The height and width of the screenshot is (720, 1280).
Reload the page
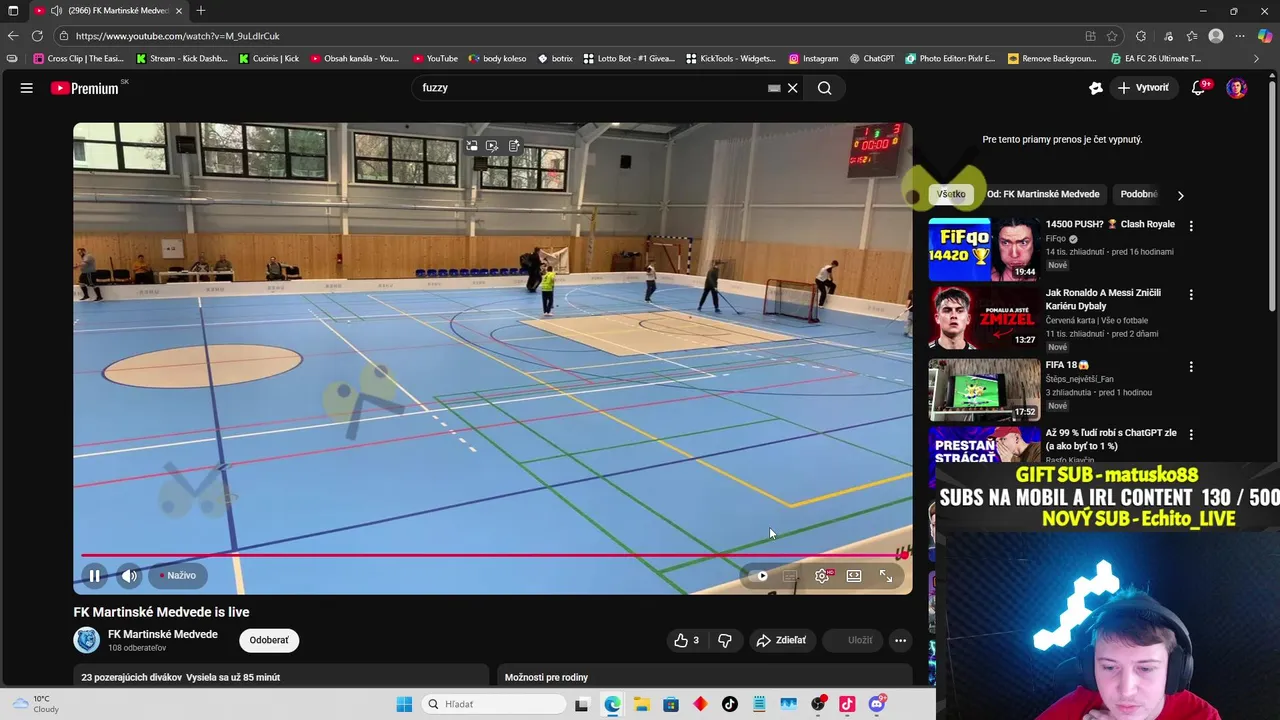pos(37,36)
